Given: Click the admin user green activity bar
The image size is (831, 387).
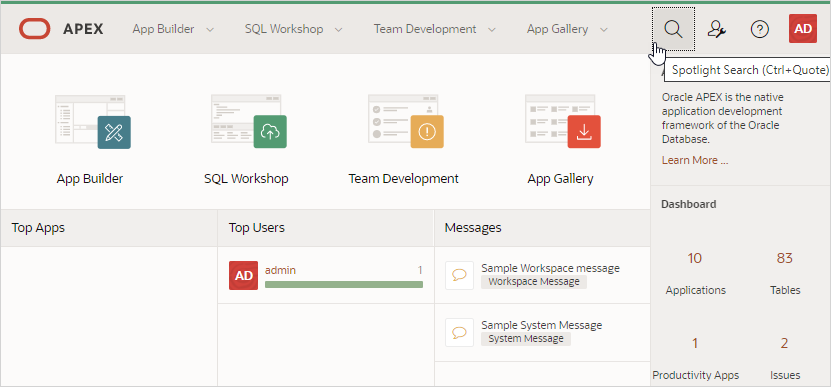Looking at the screenshot, I should pos(344,285).
